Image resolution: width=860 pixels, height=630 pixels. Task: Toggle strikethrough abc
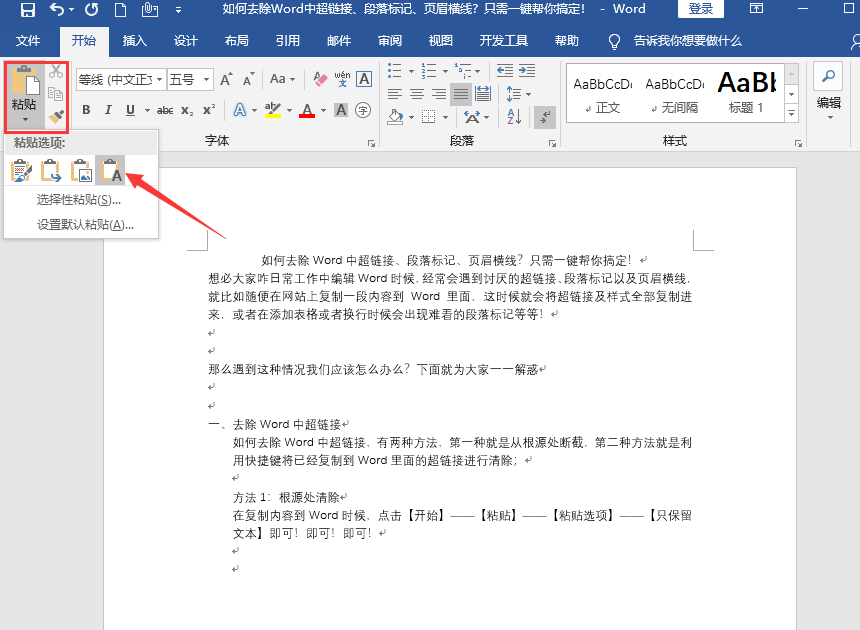165,111
